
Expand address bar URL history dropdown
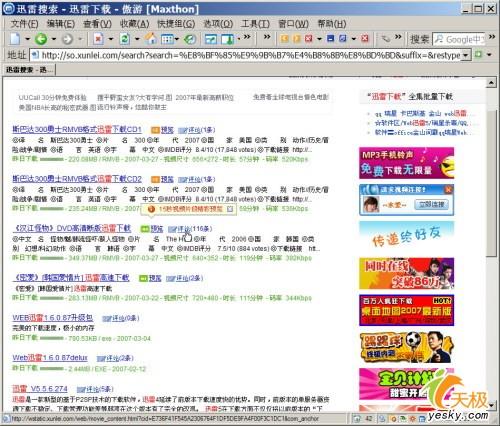[466, 55]
